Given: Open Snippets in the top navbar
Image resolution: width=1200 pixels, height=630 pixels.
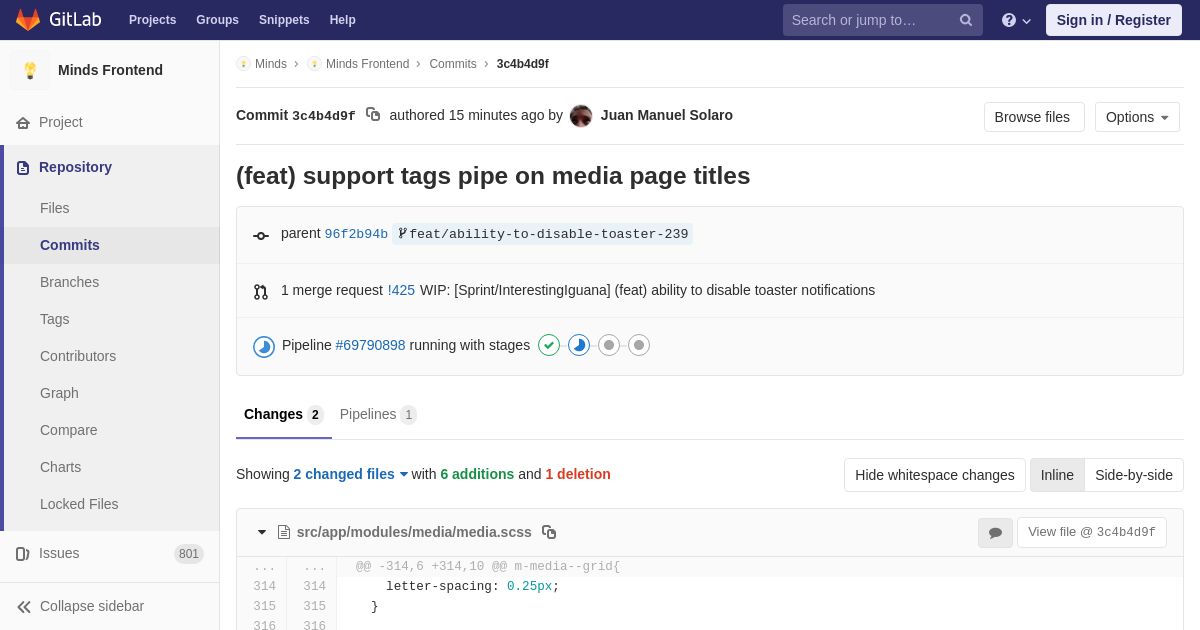Looking at the screenshot, I should (284, 20).
